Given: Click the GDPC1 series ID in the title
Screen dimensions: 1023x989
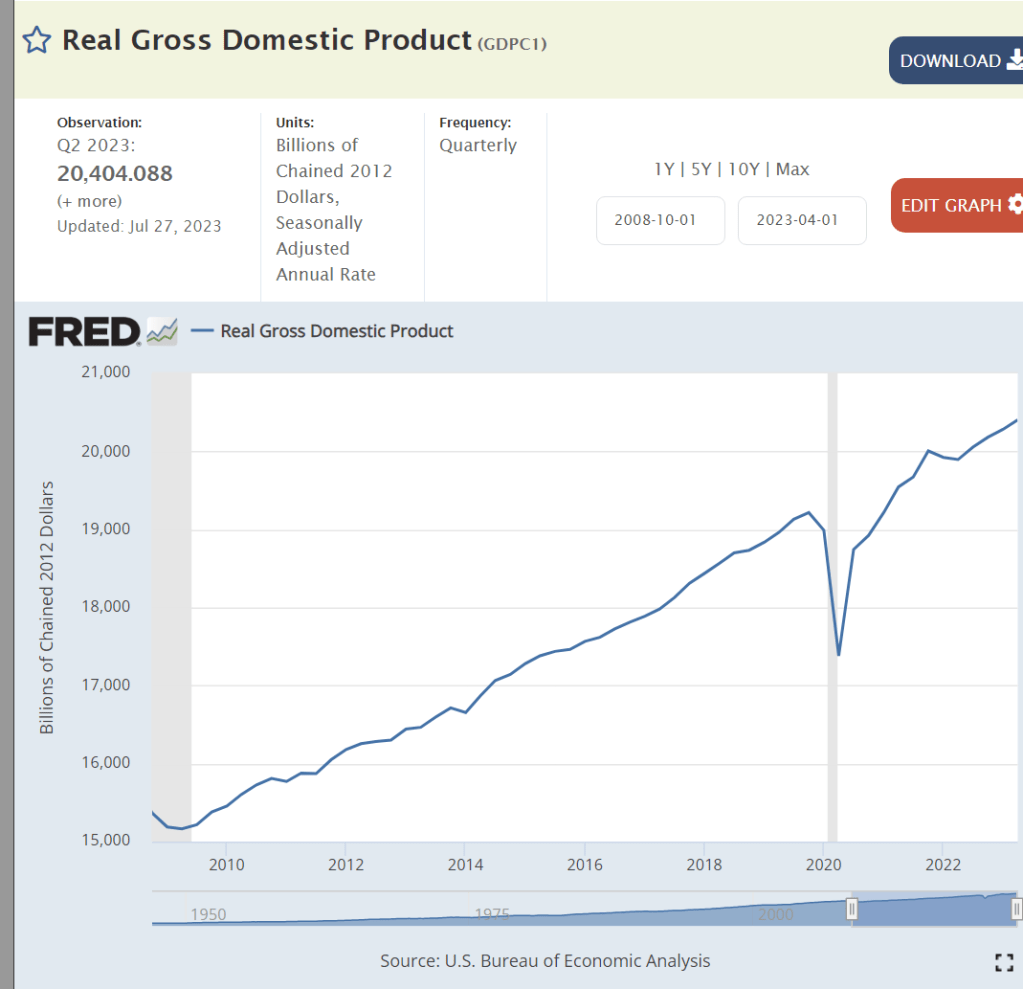Looking at the screenshot, I should point(512,43).
